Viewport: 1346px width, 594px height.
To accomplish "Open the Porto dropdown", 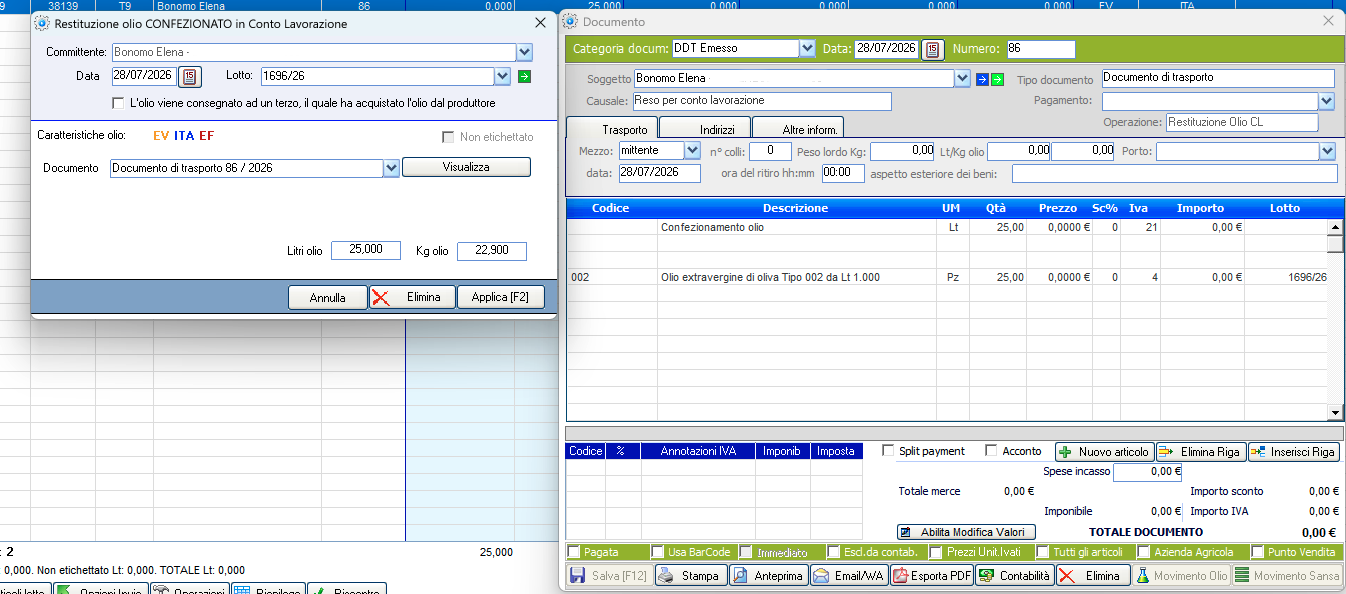I will pos(1328,151).
